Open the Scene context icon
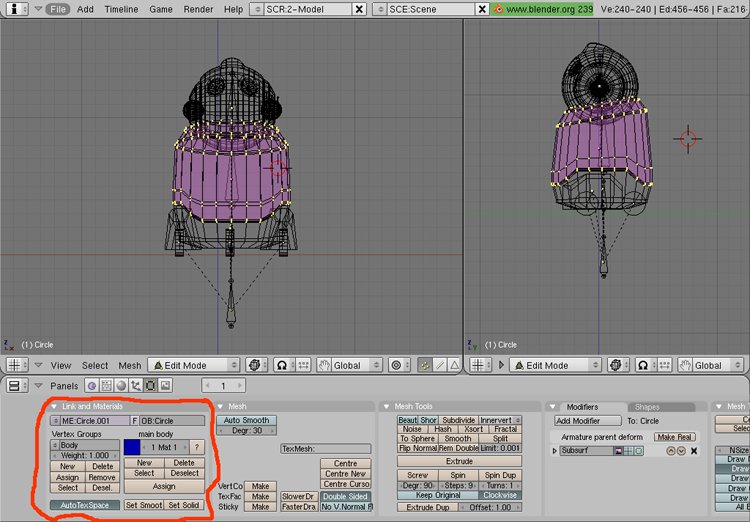This screenshot has width=750, height=522. tap(165, 385)
